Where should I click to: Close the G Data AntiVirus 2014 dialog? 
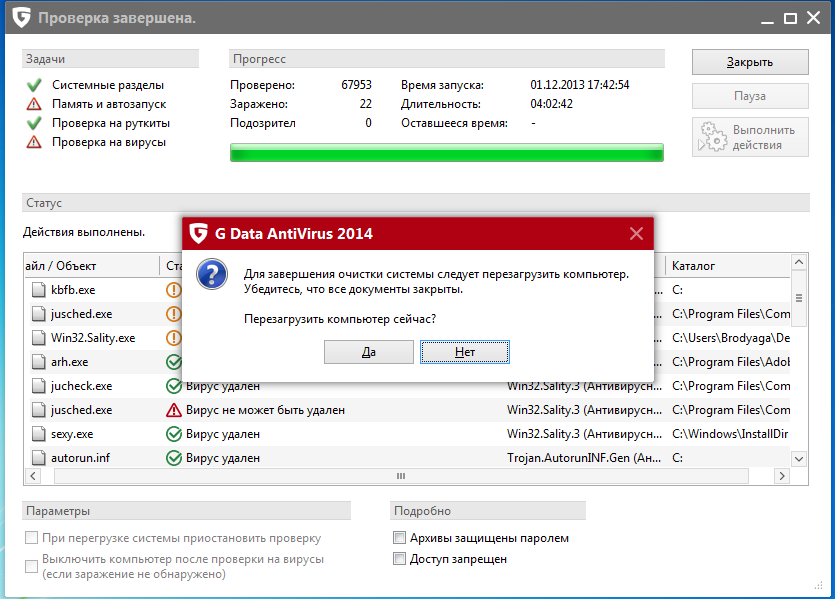tap(636, 233)
